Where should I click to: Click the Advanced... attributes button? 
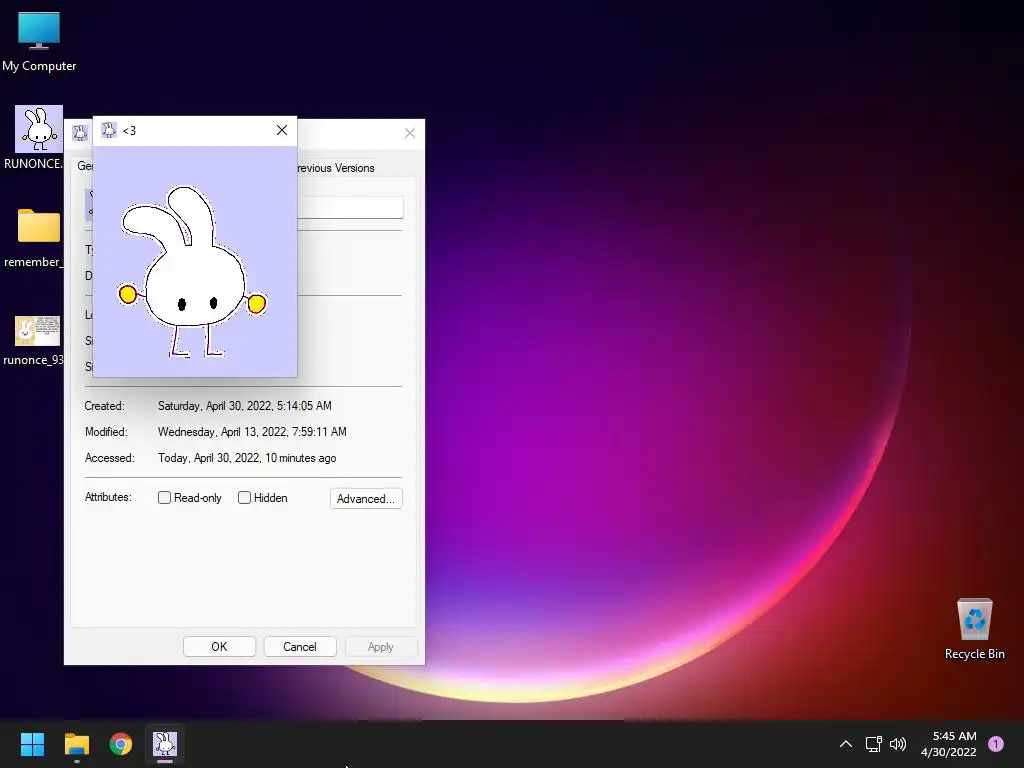(366, 498)
